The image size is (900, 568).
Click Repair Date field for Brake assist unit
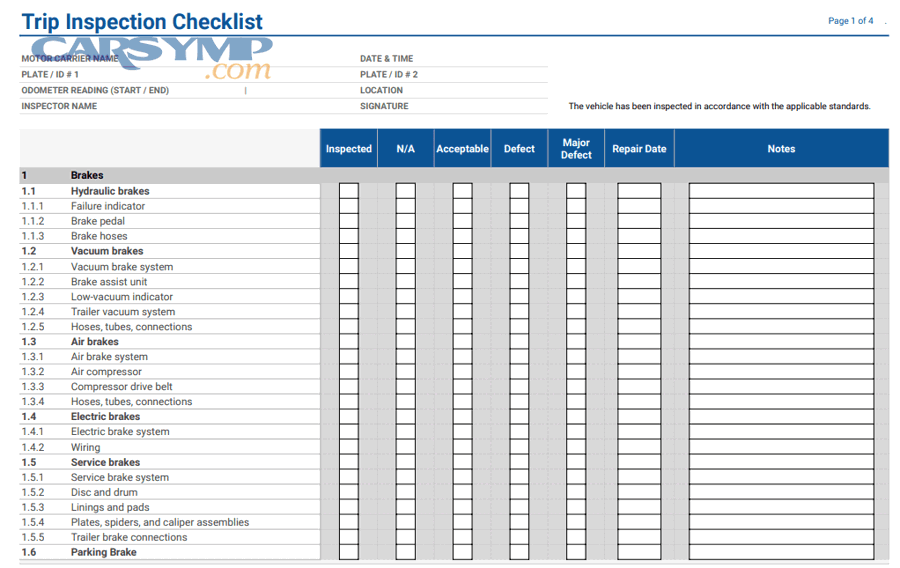coord(639,282)
